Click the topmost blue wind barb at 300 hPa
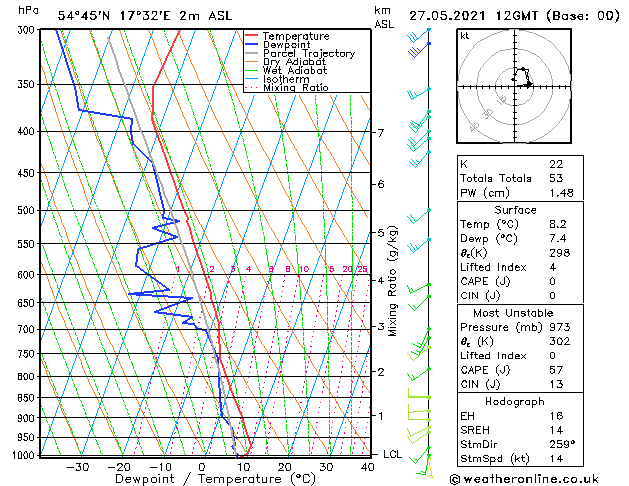 (418, 35)
